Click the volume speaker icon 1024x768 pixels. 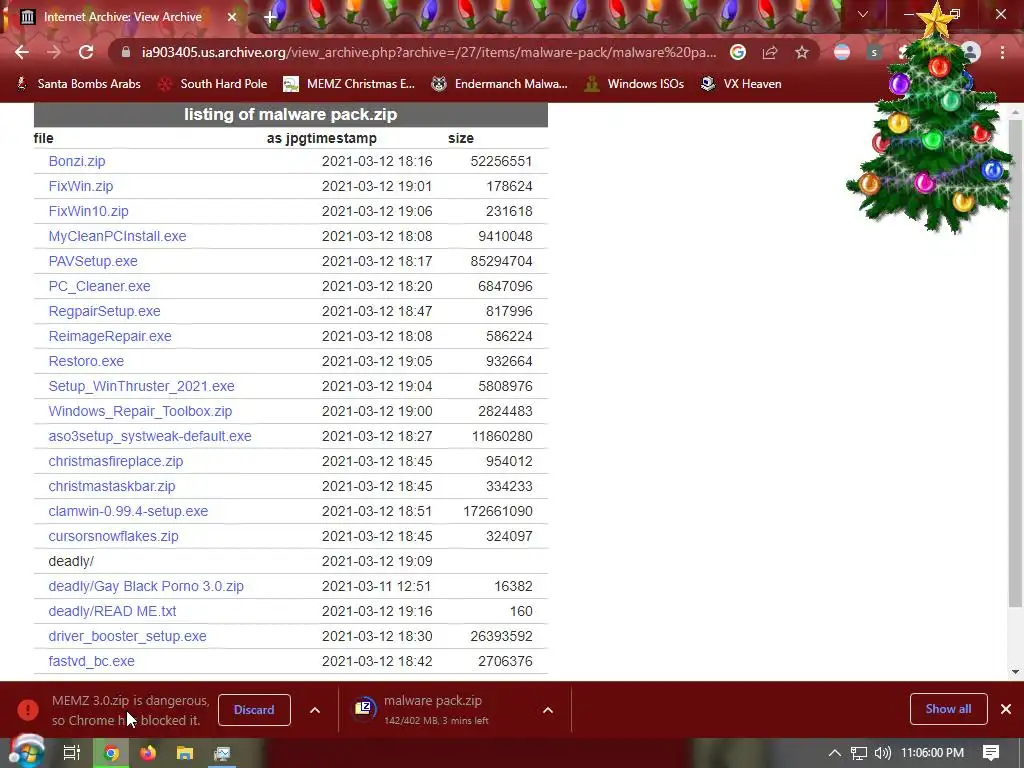tap(882, 753)
